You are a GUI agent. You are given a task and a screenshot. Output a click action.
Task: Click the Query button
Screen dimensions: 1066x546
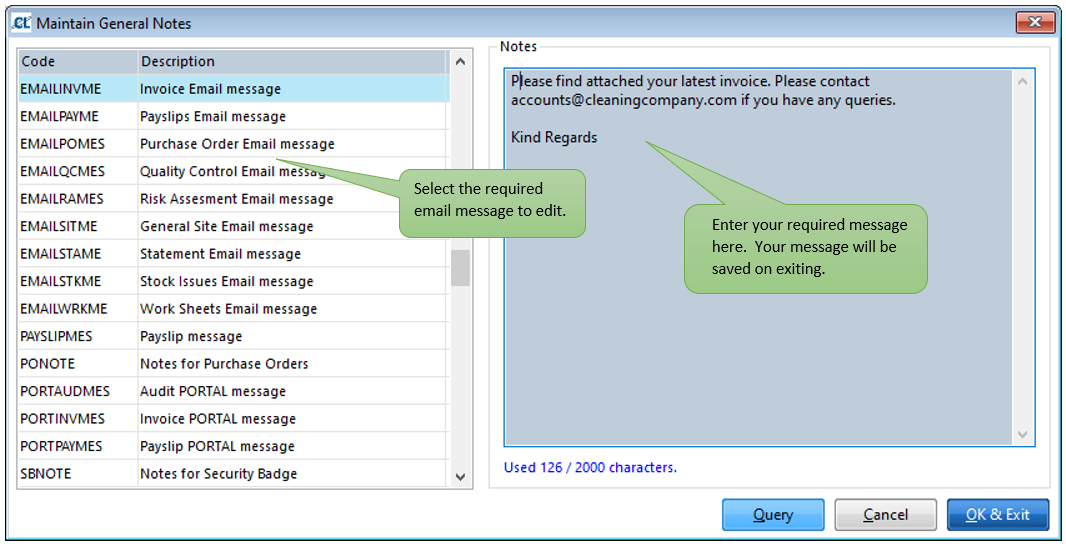point(773,515)
